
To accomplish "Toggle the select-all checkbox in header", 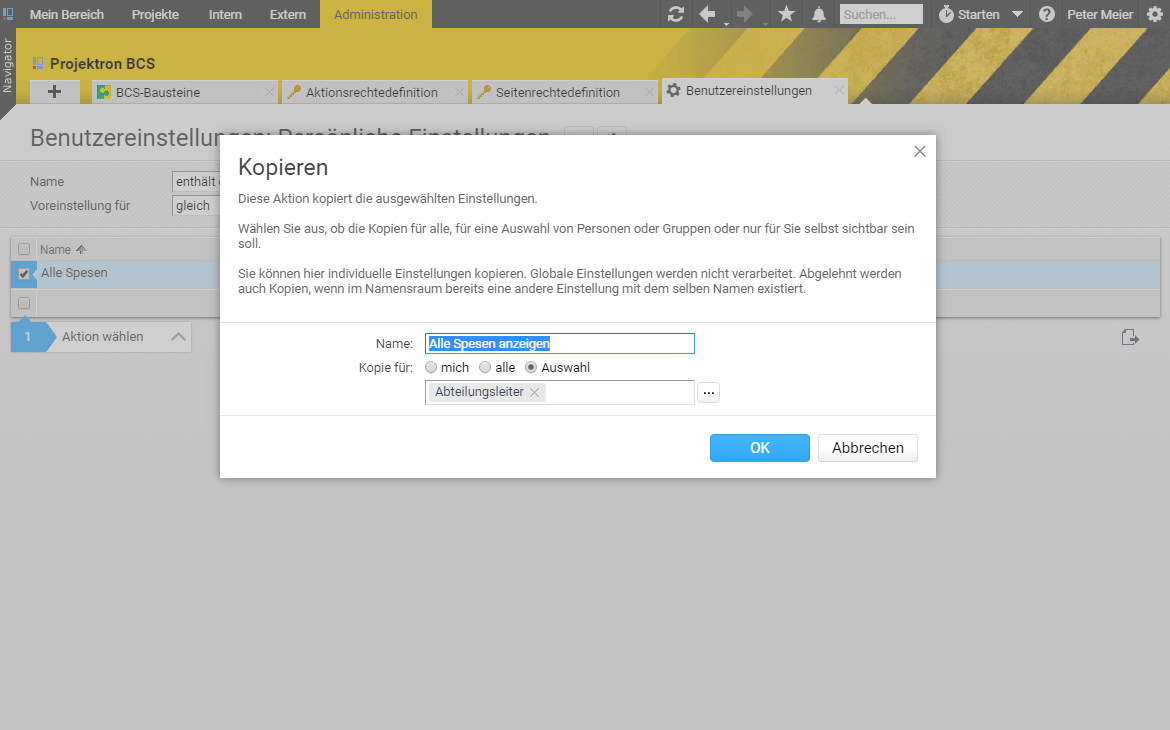I will tap(24, 249).
